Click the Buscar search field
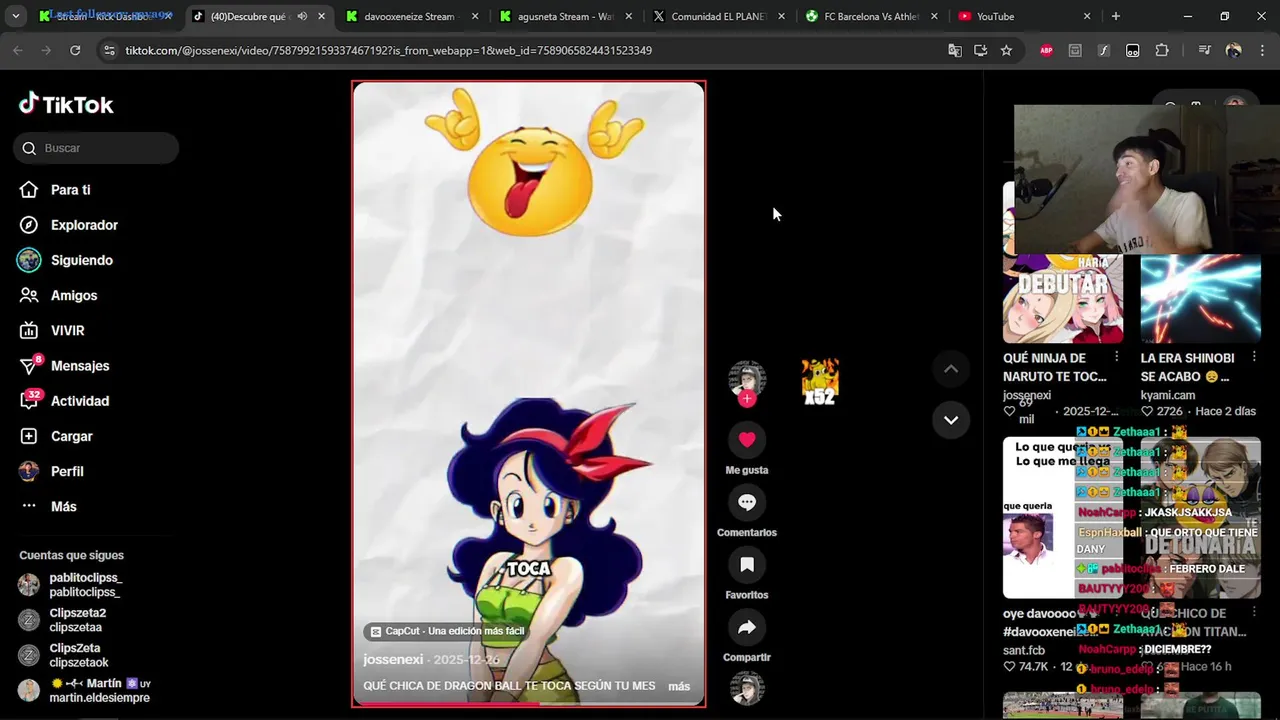Viewport: 1280px width, 720px height. click(x=96, y=148)
